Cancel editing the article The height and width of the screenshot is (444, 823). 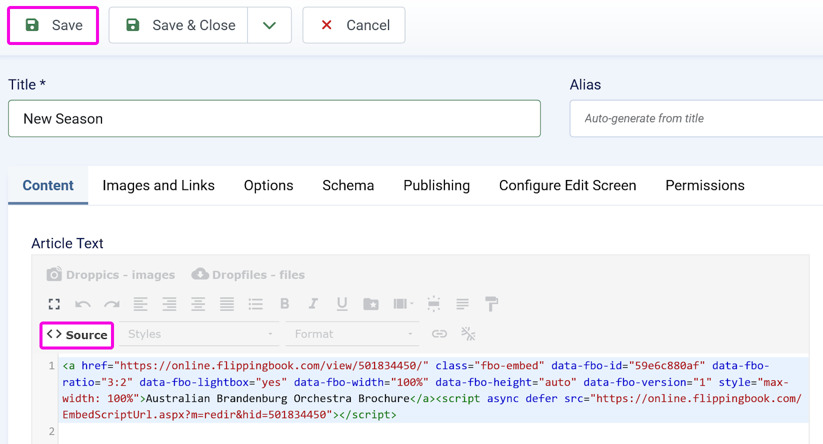coord(354,25)
